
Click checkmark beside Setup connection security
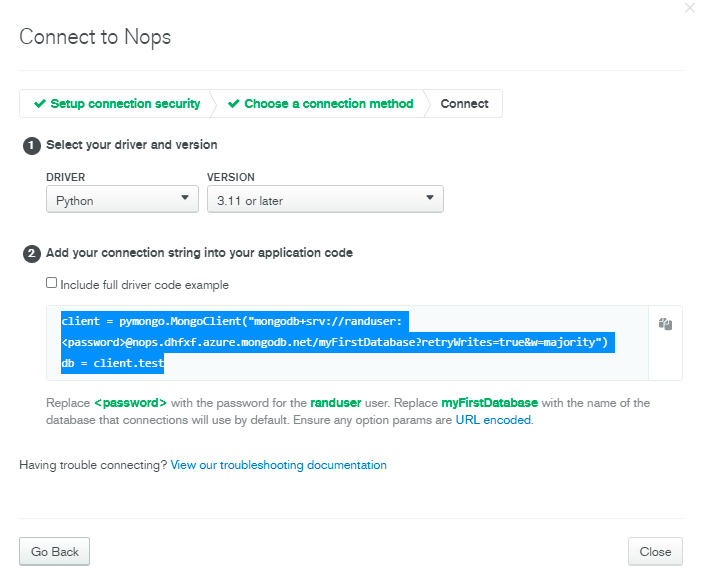[x=40, y=103]
